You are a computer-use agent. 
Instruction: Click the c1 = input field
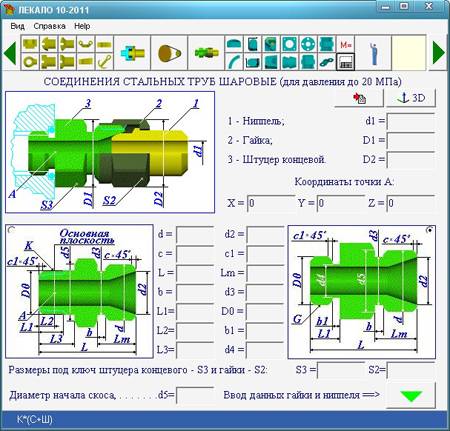click(x=266, y=254)
